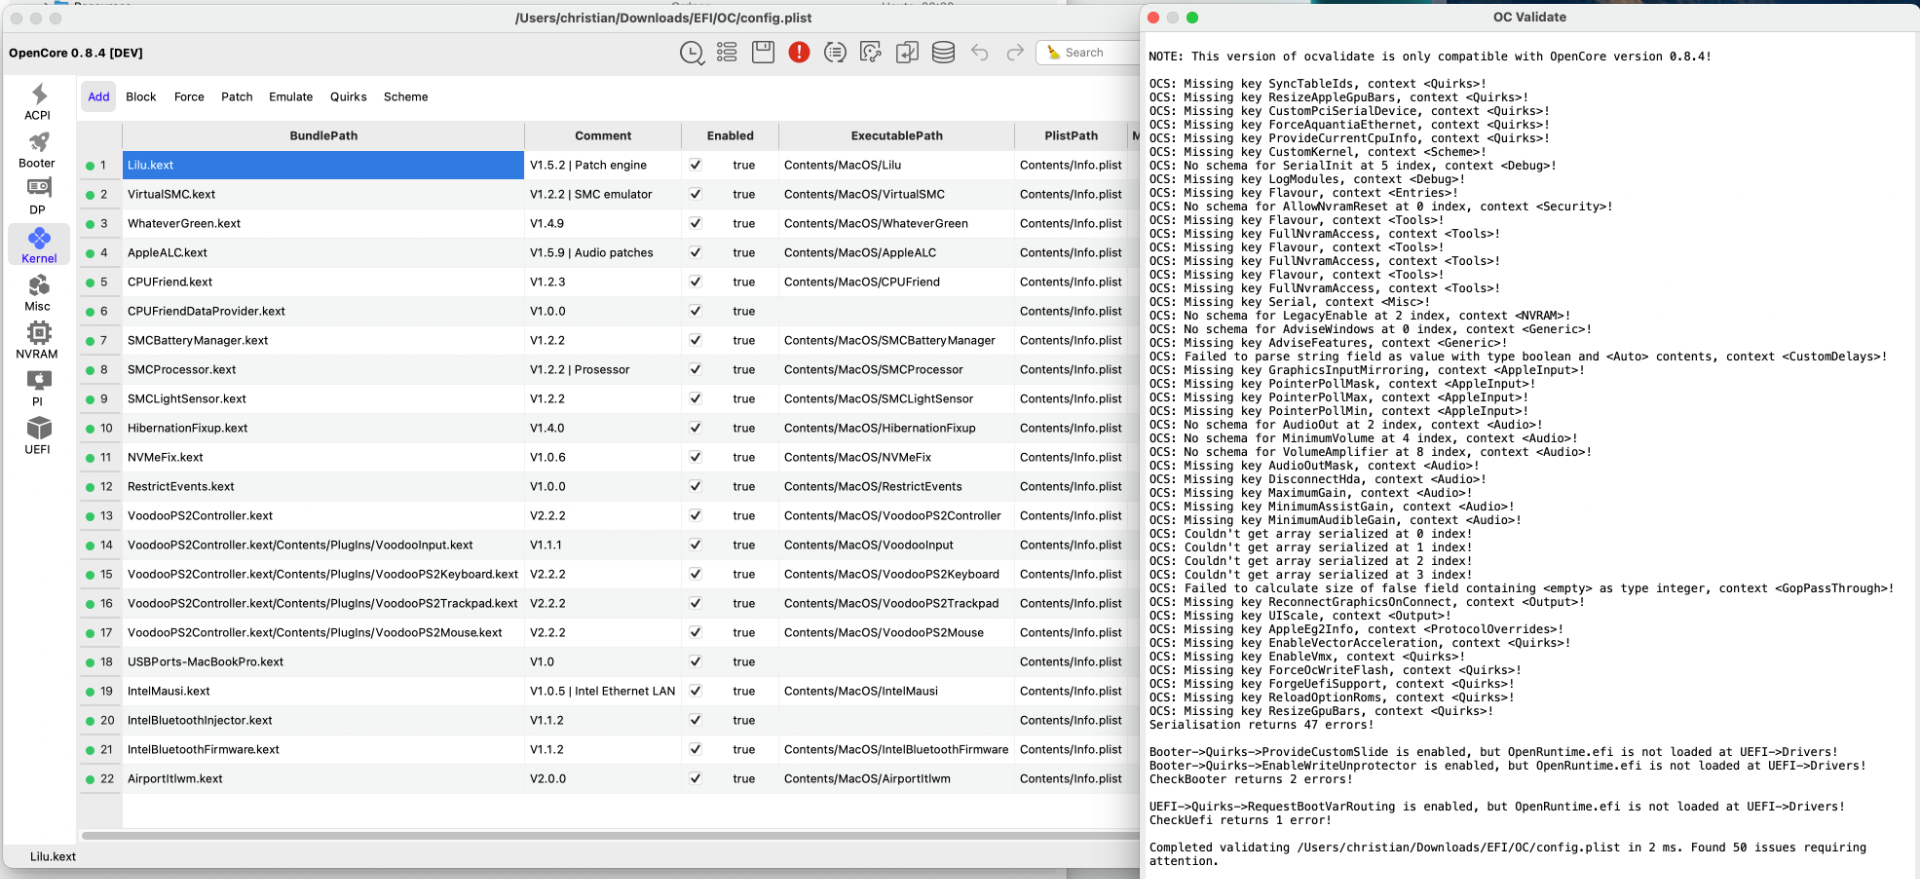Open the Booter section in sidebar
The image size is (1920, 879).
38,150
